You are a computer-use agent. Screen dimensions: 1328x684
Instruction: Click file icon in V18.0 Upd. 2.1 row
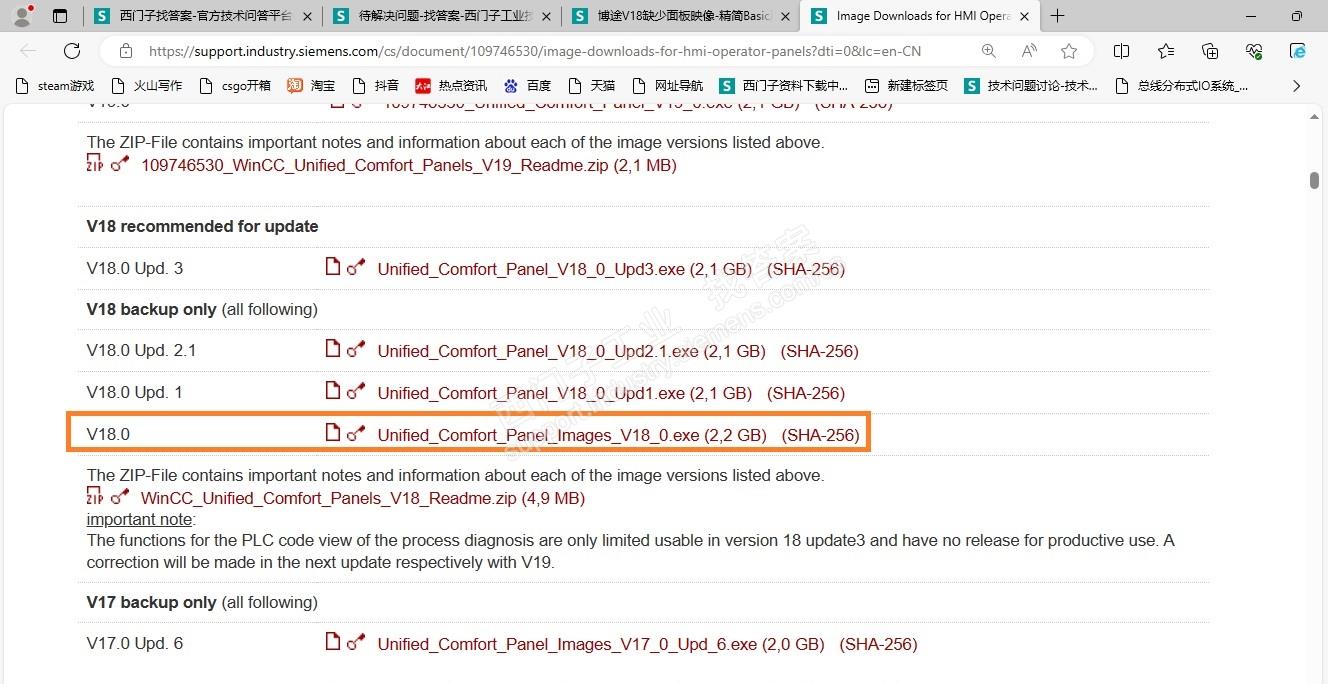[x=333, y=348]
